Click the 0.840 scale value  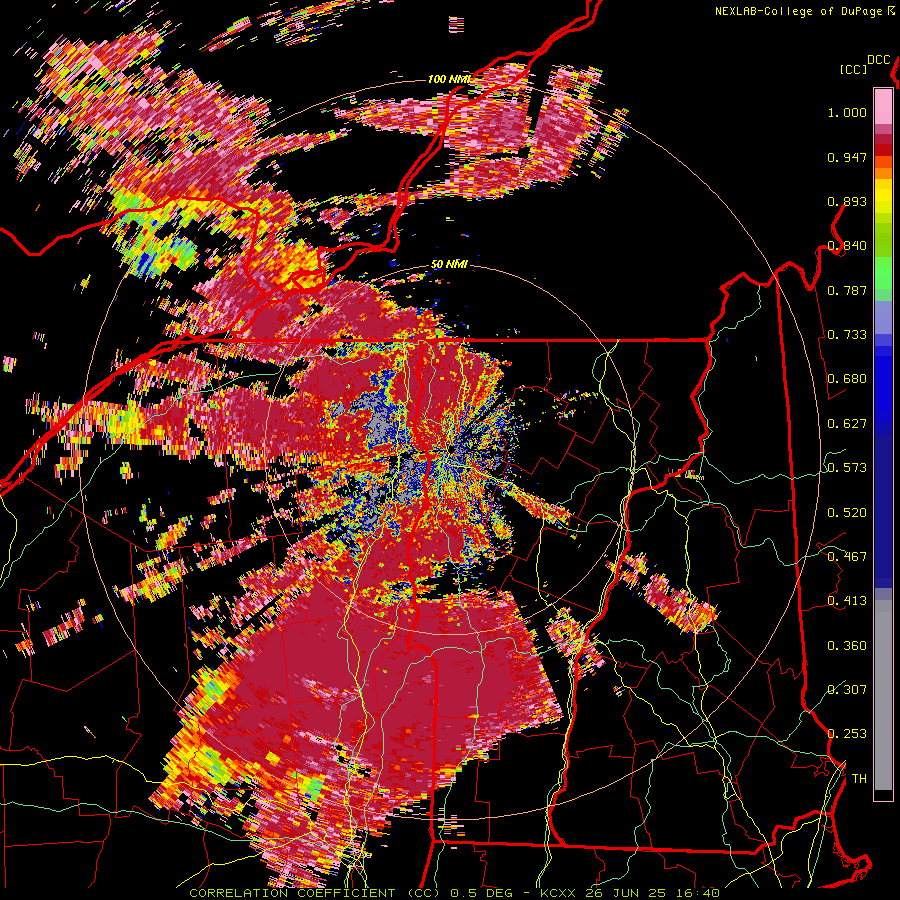[847, 246]
